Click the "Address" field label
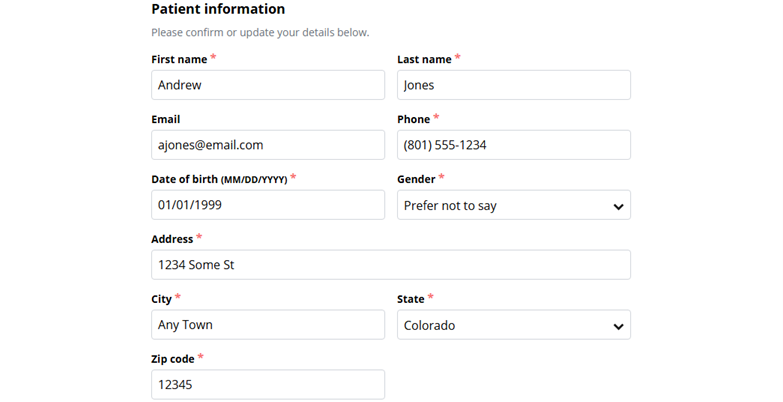Viewport: 783px width, 402px height. 172,239
